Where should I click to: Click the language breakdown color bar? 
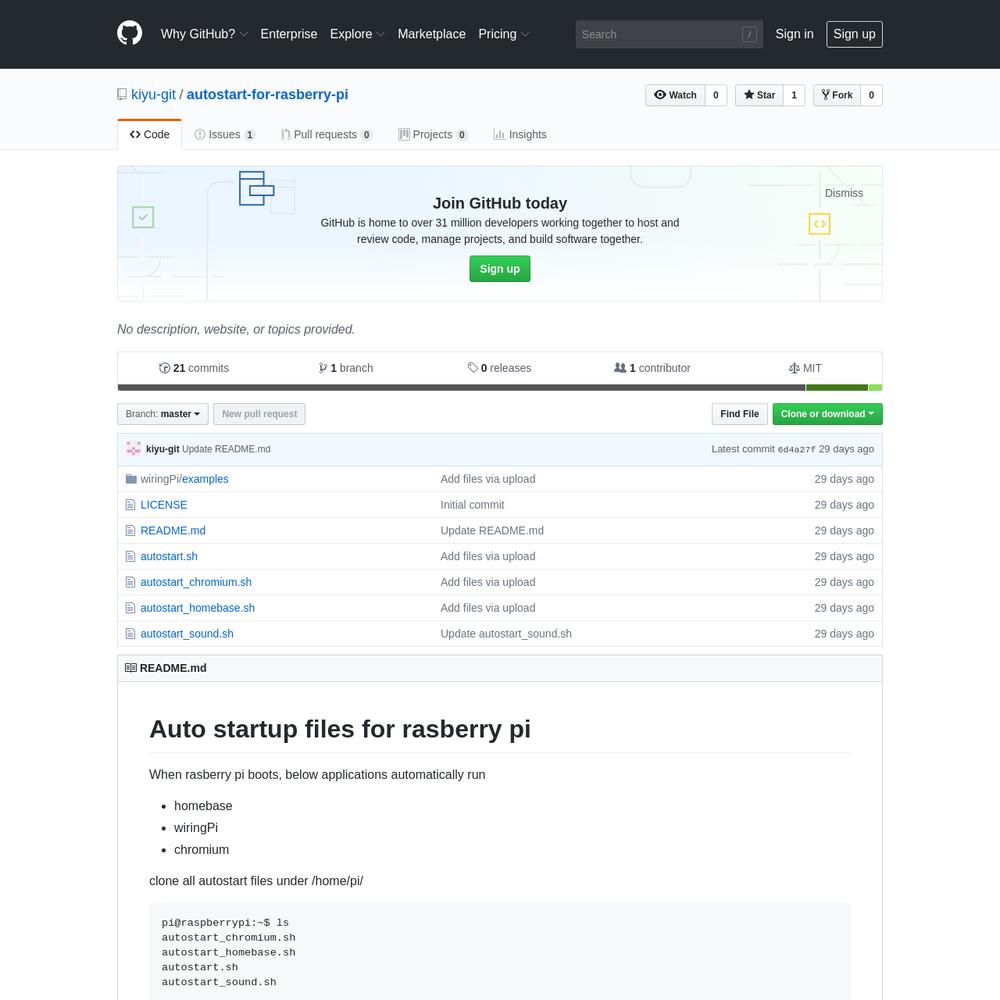pyautogui.click(x=500, y=388)
